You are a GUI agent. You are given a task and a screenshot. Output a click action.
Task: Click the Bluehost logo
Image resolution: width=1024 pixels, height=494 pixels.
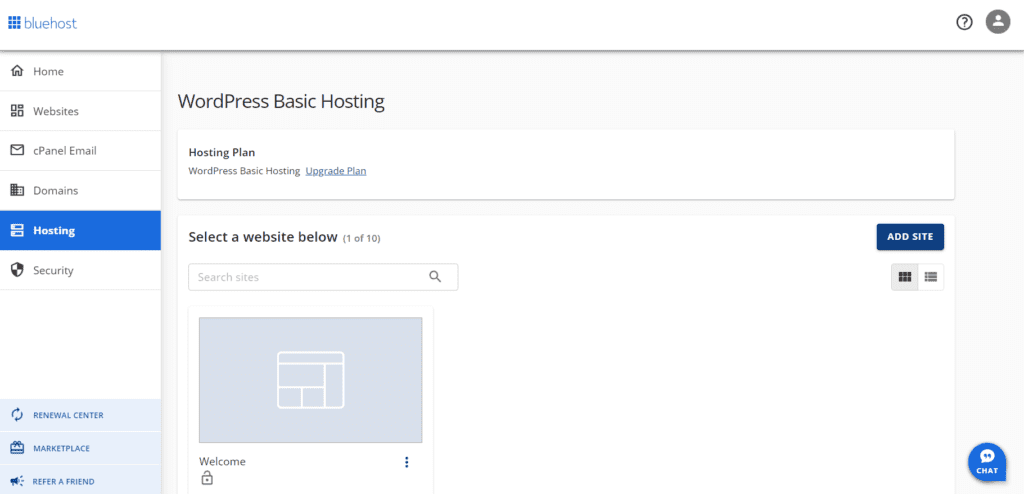click(42, 24)
